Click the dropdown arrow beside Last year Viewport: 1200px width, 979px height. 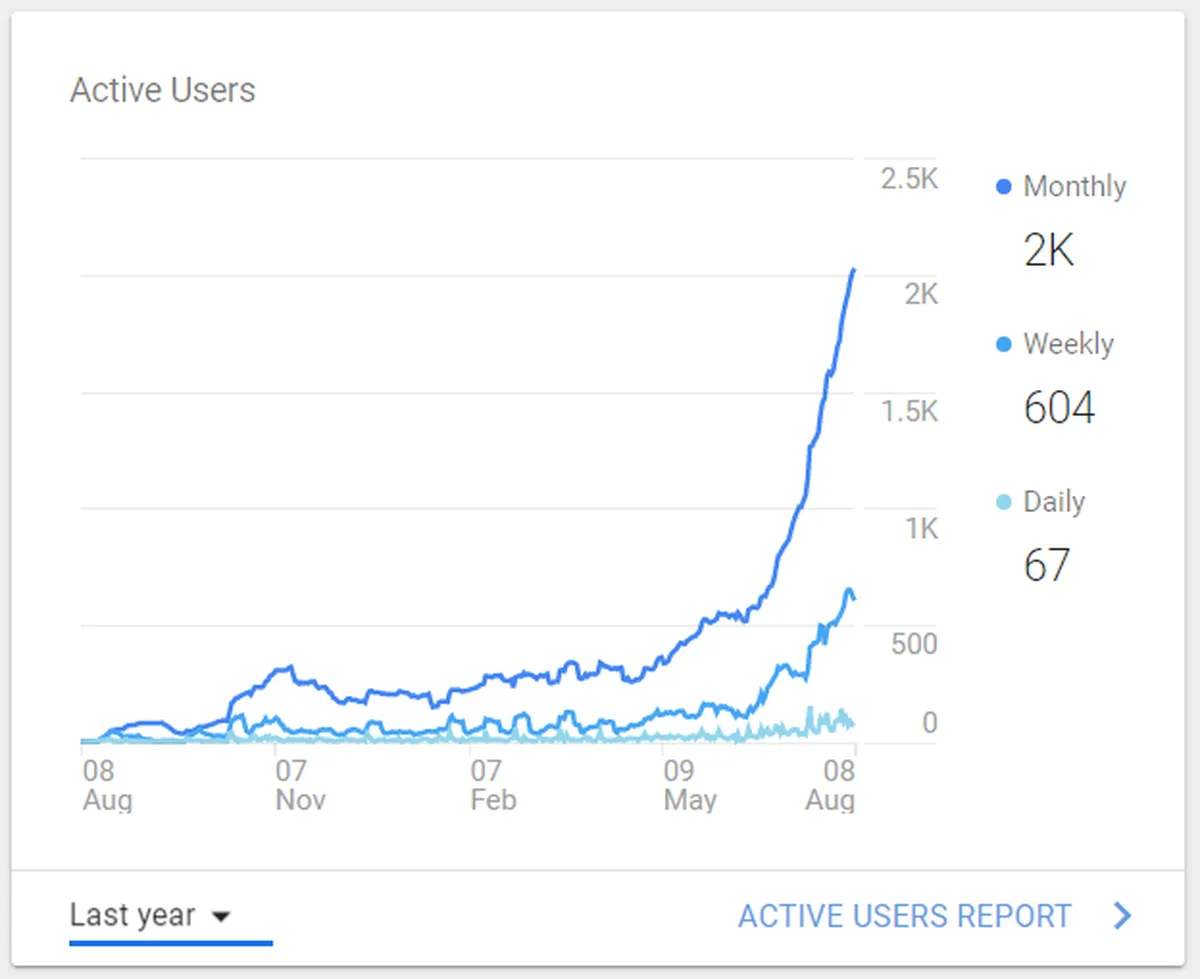(223, 916)
